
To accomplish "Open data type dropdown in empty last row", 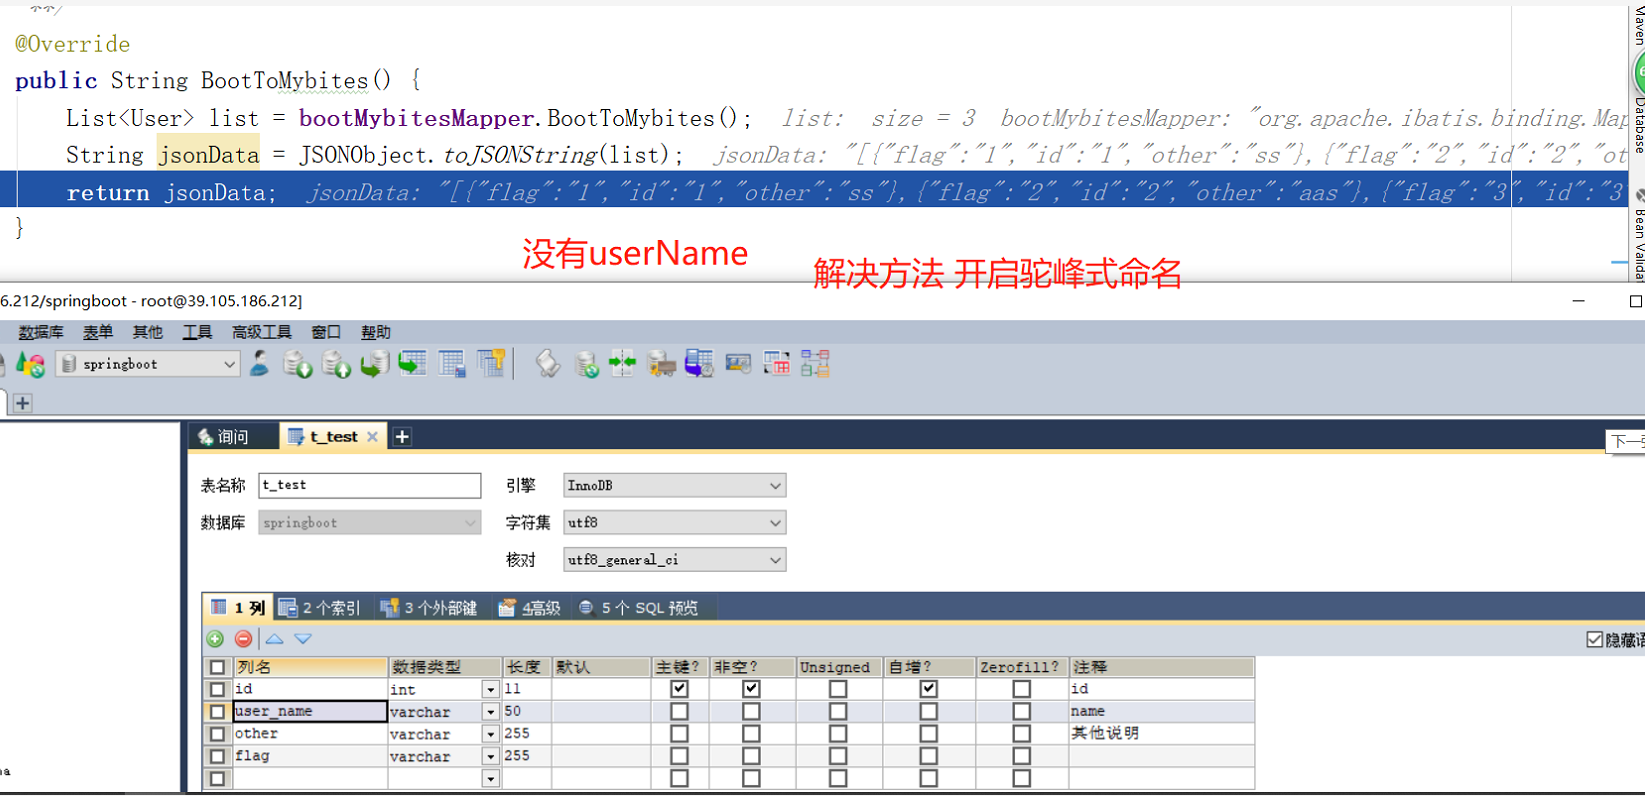I will (x=490, y=779).
